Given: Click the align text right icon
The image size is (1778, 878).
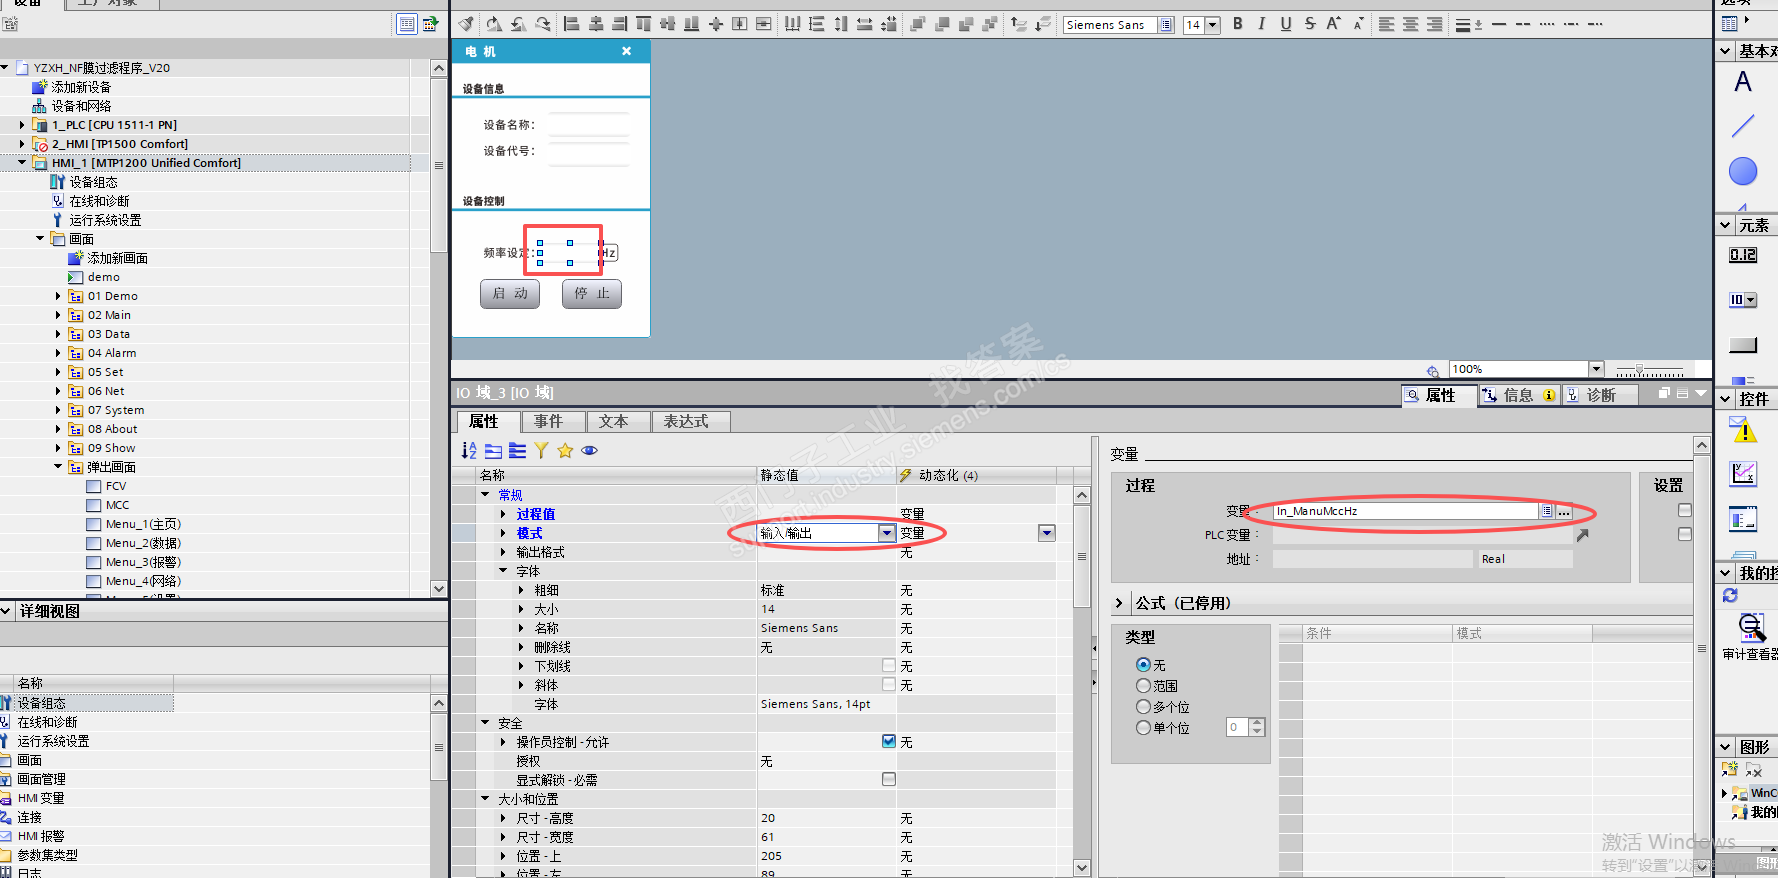Looking at the screenshot, I should click(x=1434, y=24).
